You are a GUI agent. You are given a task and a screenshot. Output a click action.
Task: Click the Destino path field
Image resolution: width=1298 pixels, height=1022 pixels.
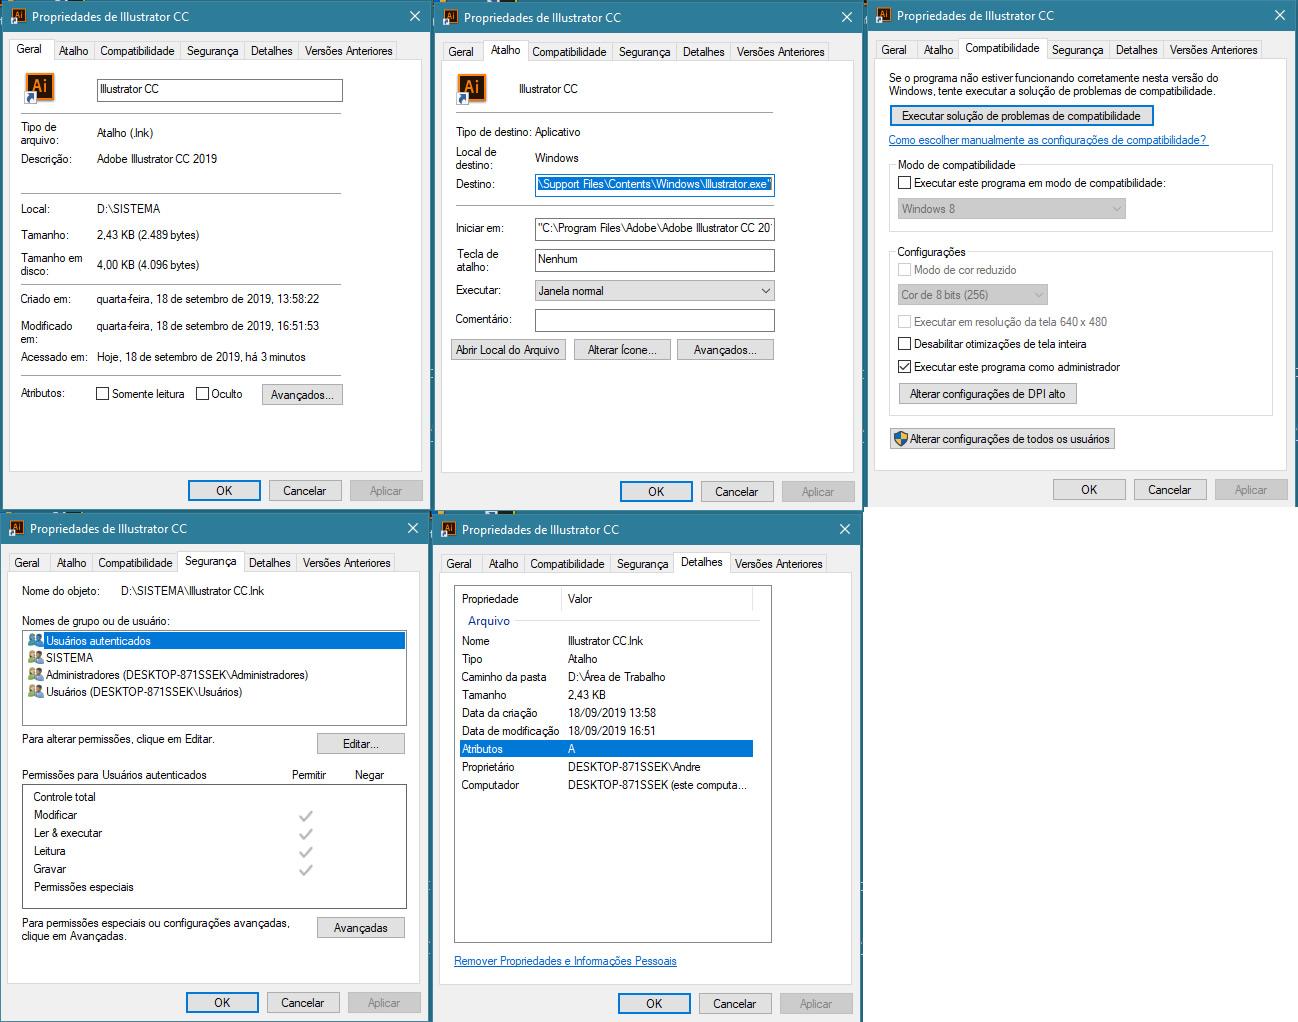(x=655, y=184)
